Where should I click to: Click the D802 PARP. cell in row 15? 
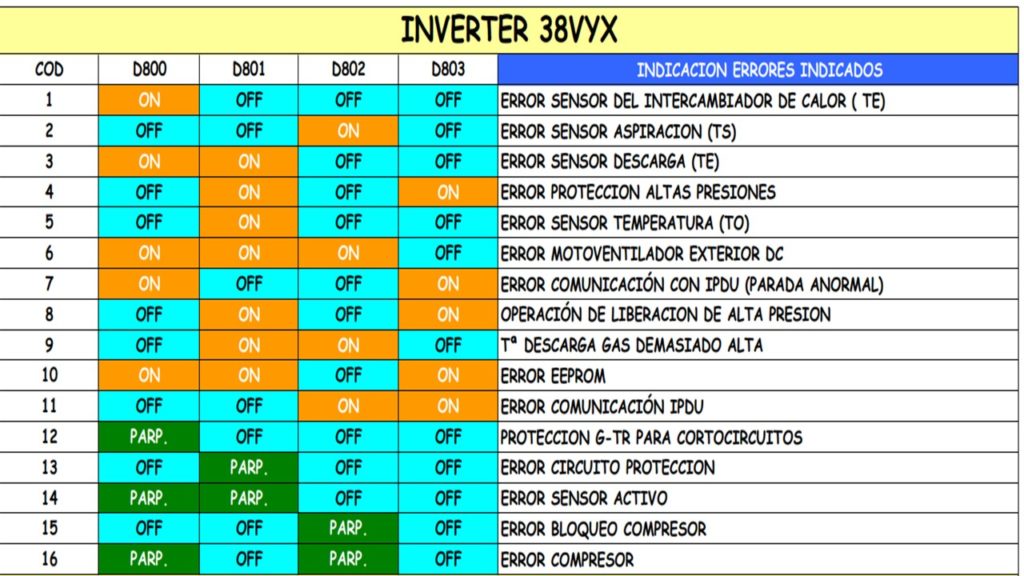click(x=348, y=528)
